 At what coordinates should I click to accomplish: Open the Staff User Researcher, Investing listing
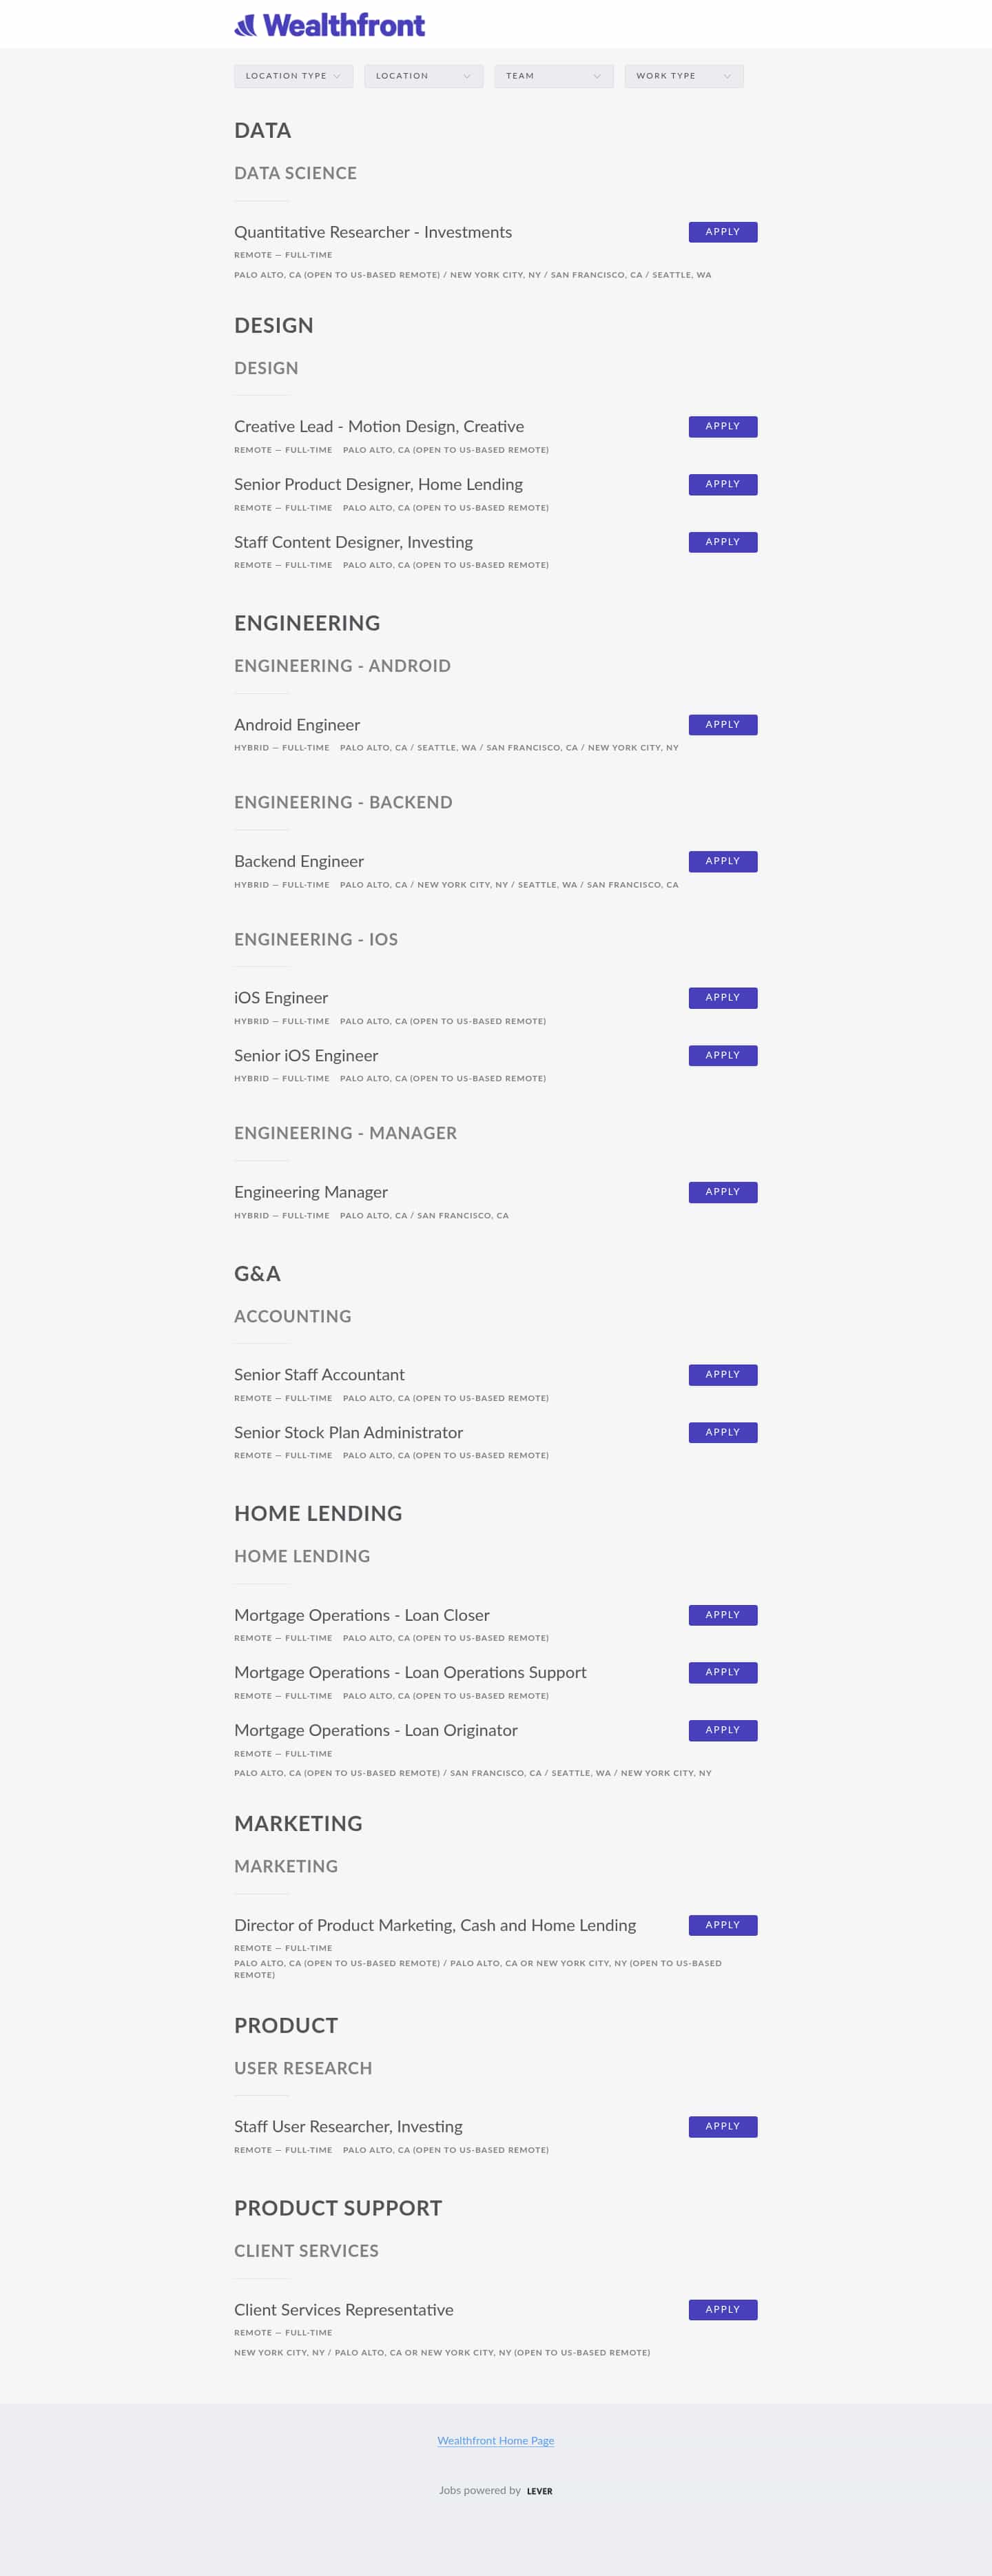coord(348,2126)
